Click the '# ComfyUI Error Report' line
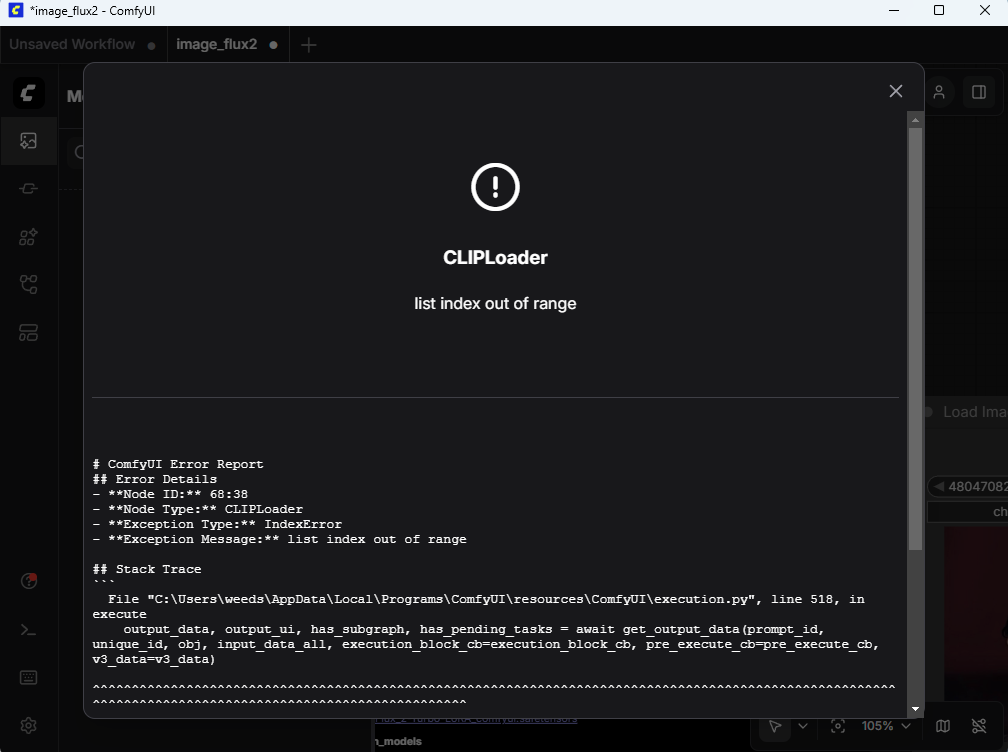 click(178, 464)
